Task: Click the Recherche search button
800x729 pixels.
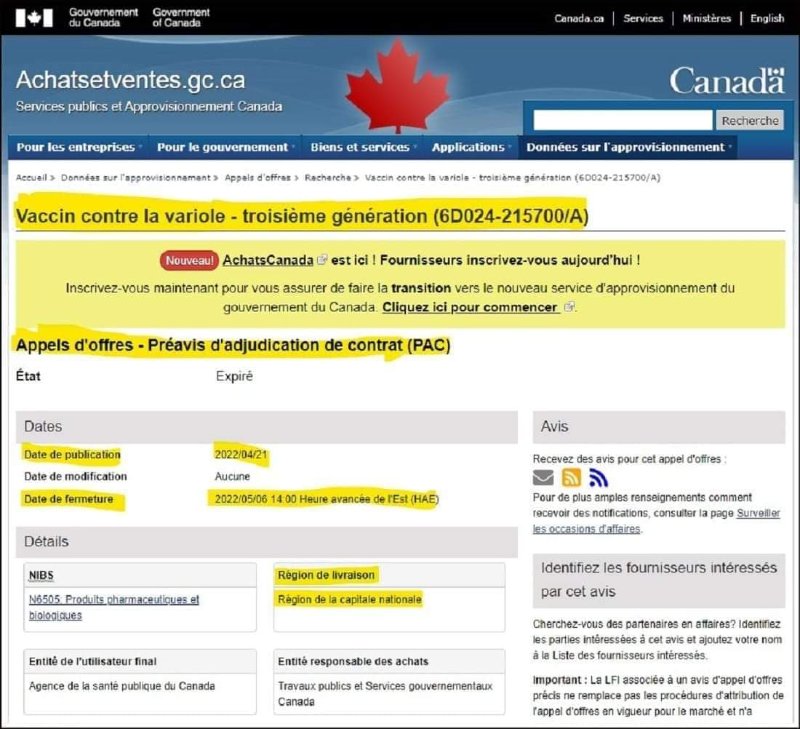Action: [x=749, y=120]
